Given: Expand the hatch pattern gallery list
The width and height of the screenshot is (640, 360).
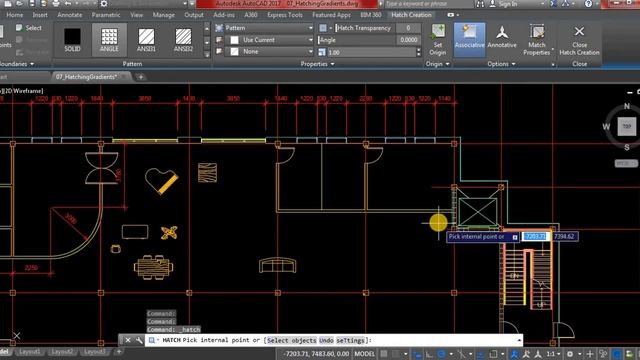Looking at the screenshot, I should coord(207,54).
